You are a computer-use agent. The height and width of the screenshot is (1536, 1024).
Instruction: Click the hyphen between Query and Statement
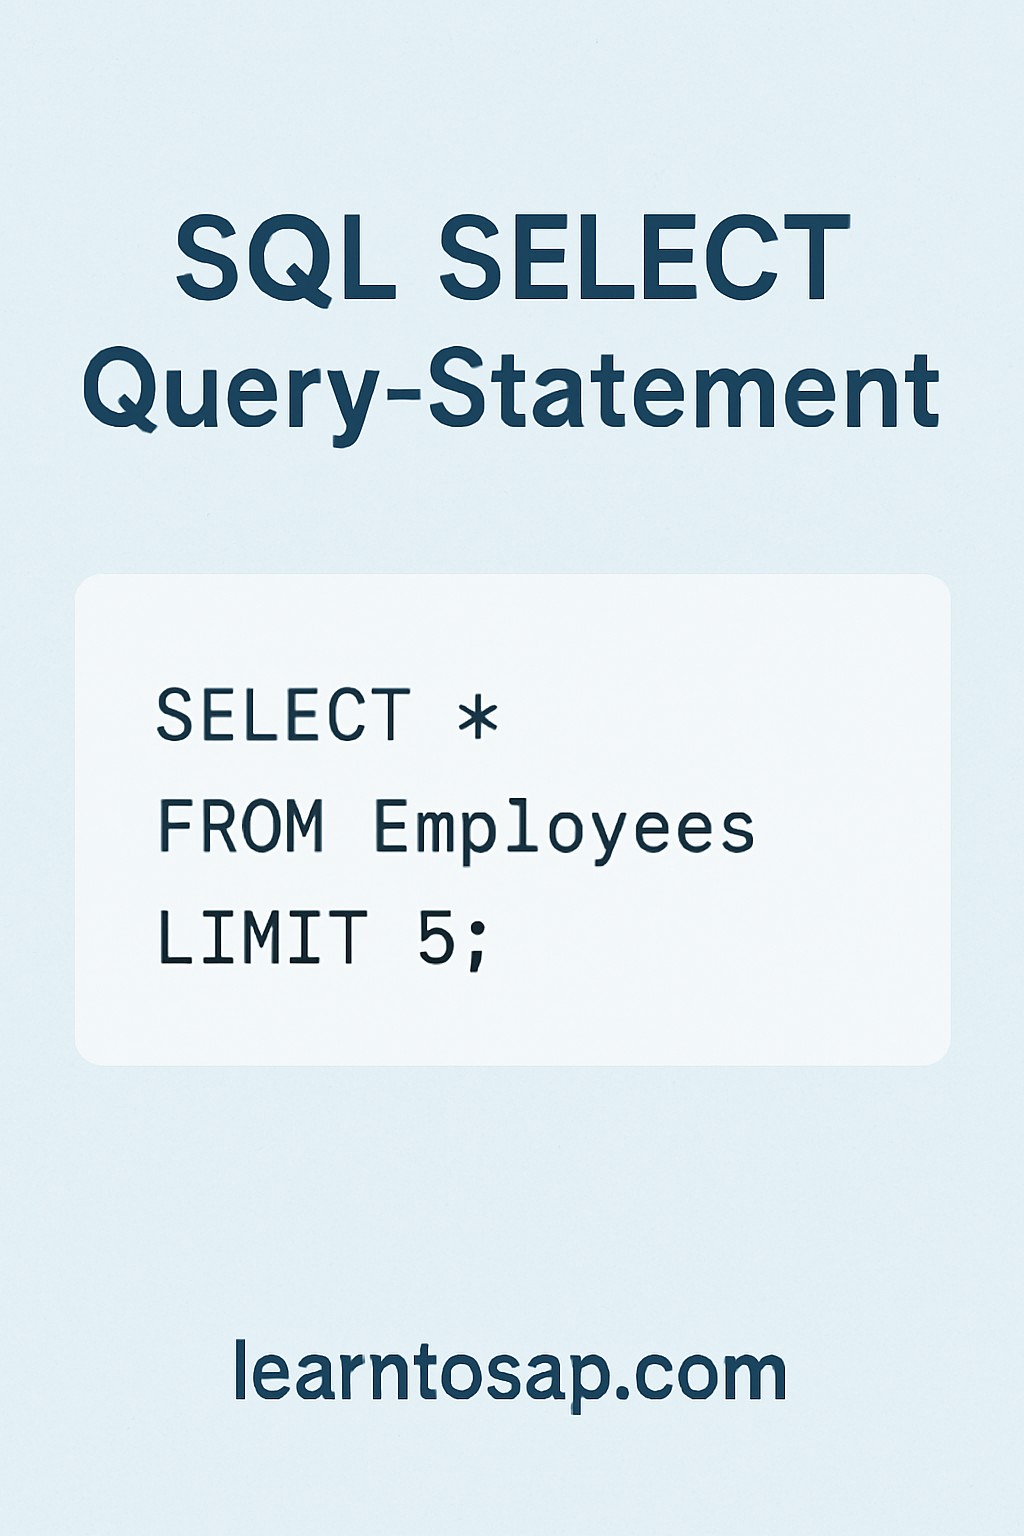click(x=401, y=395)
